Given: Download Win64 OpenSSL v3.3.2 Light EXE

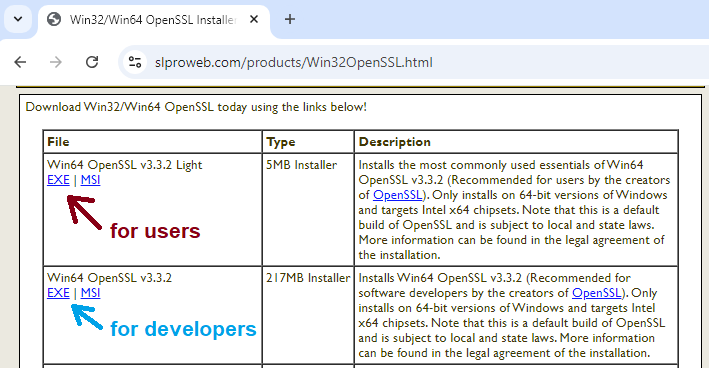Looking at the screenshot, I should pos(58,180).
